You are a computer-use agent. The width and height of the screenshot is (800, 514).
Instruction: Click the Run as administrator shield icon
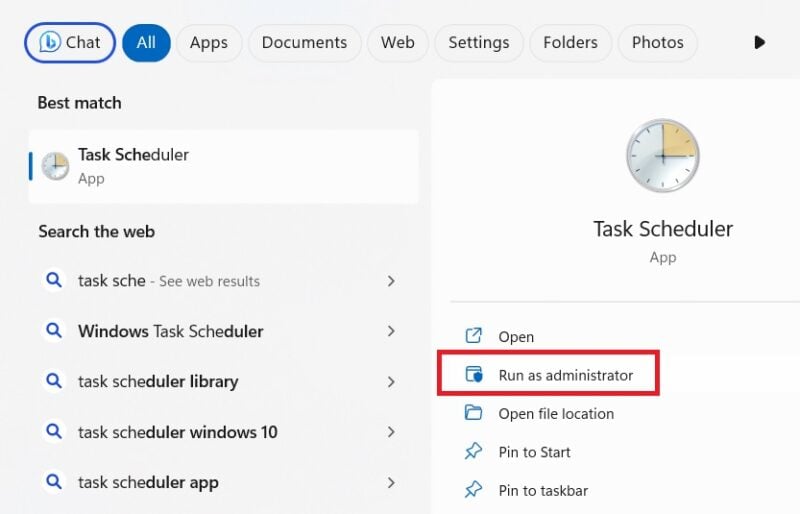[473, 374]
